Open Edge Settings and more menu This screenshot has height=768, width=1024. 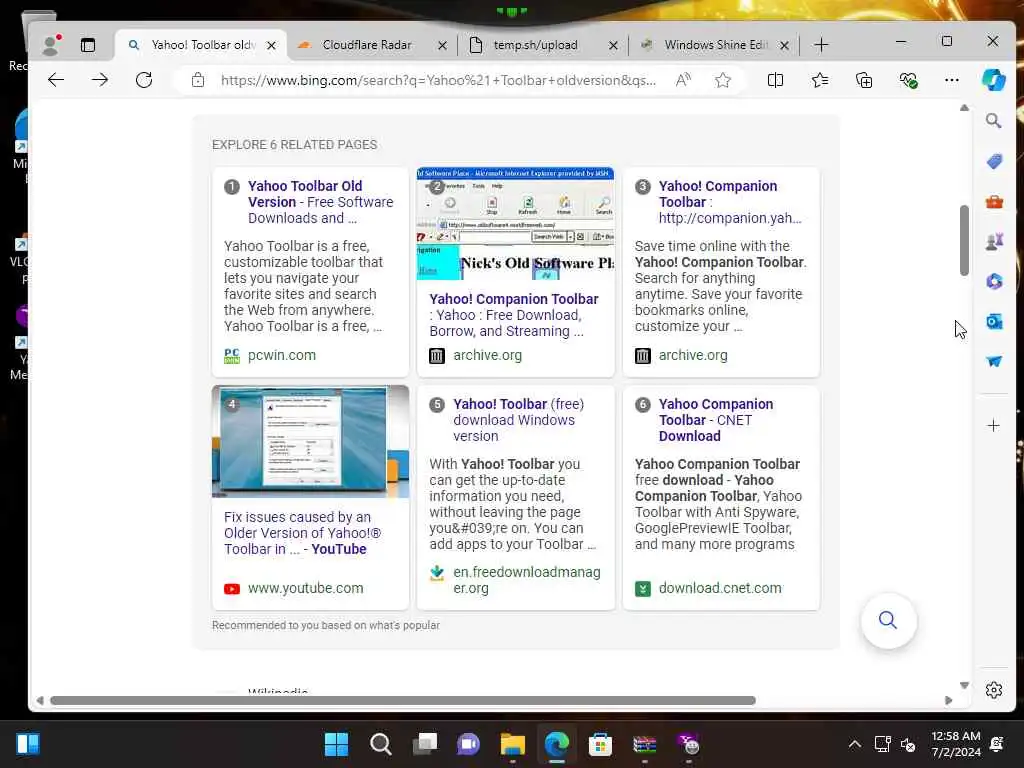tap(952, 80)
